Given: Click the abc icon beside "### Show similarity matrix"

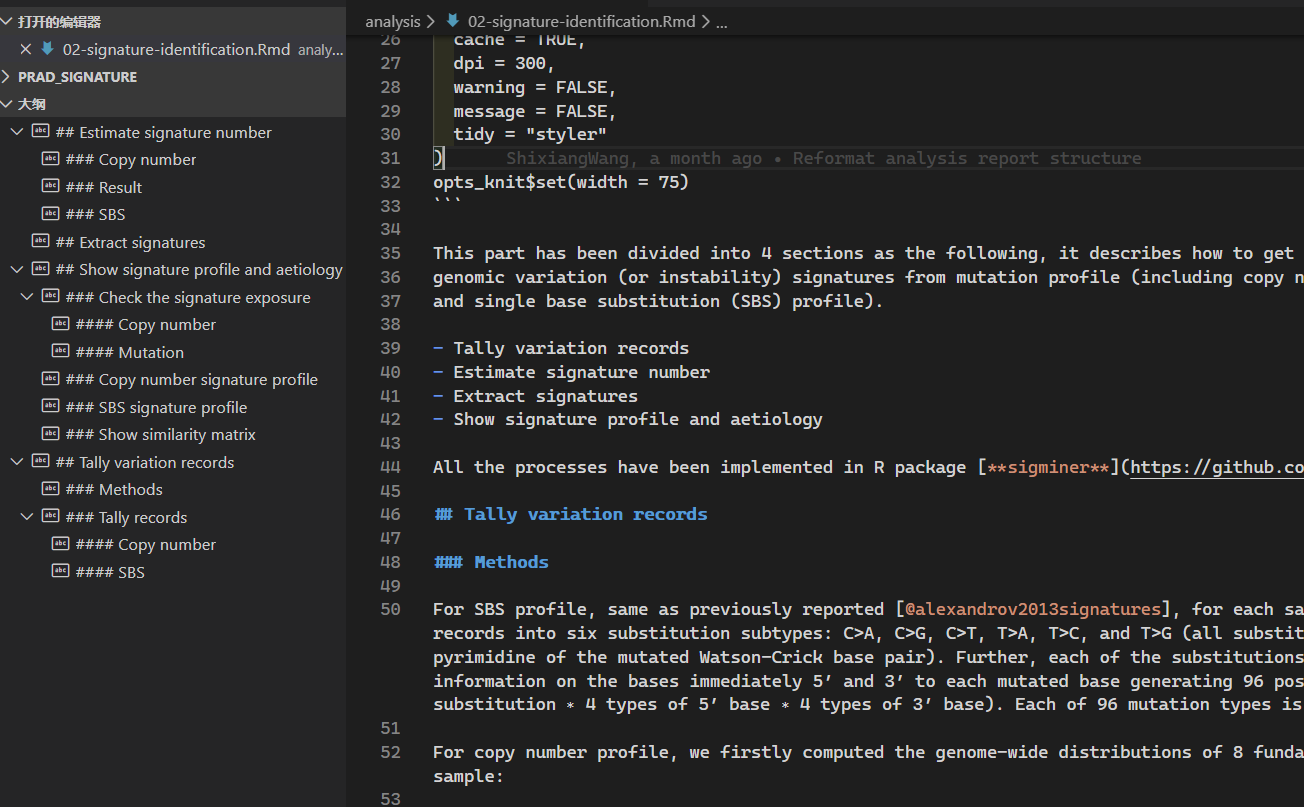Looking at the screenshot, I should coord(51,434).
